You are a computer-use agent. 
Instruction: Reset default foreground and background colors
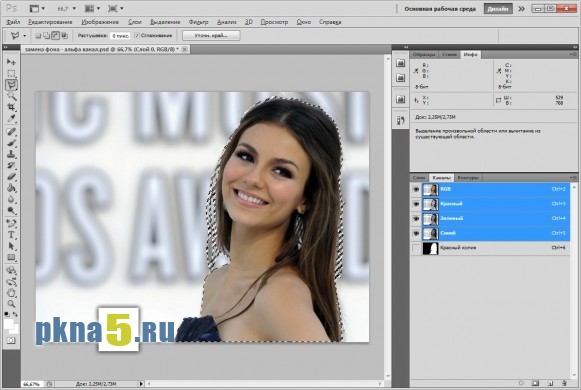[x=7, y=314]
